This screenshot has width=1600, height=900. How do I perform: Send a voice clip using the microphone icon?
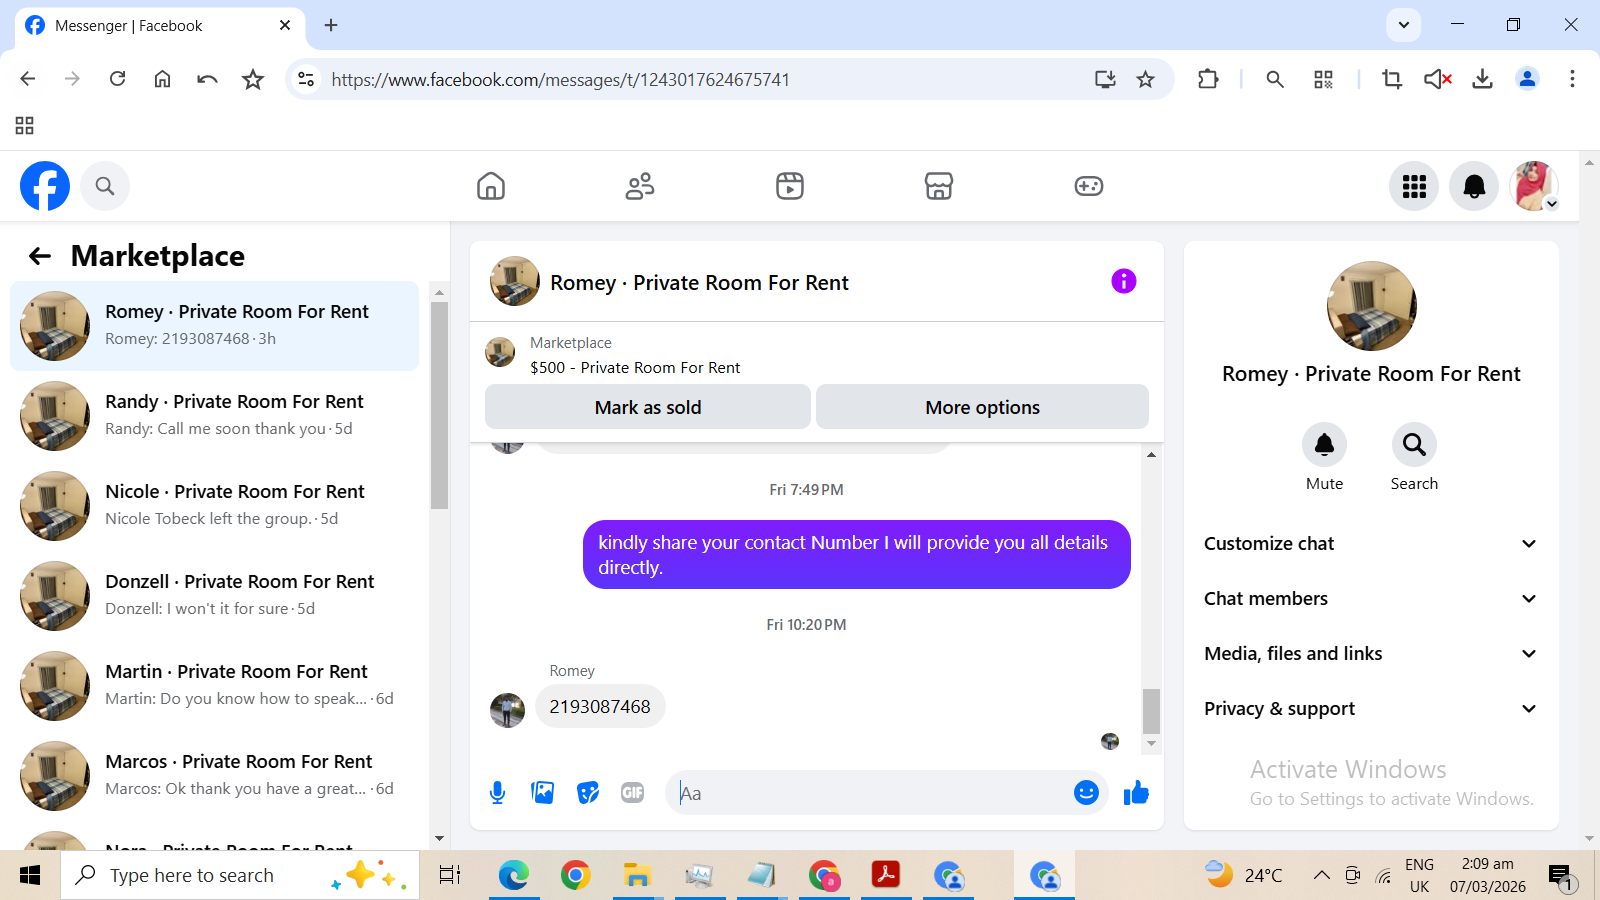497,793
